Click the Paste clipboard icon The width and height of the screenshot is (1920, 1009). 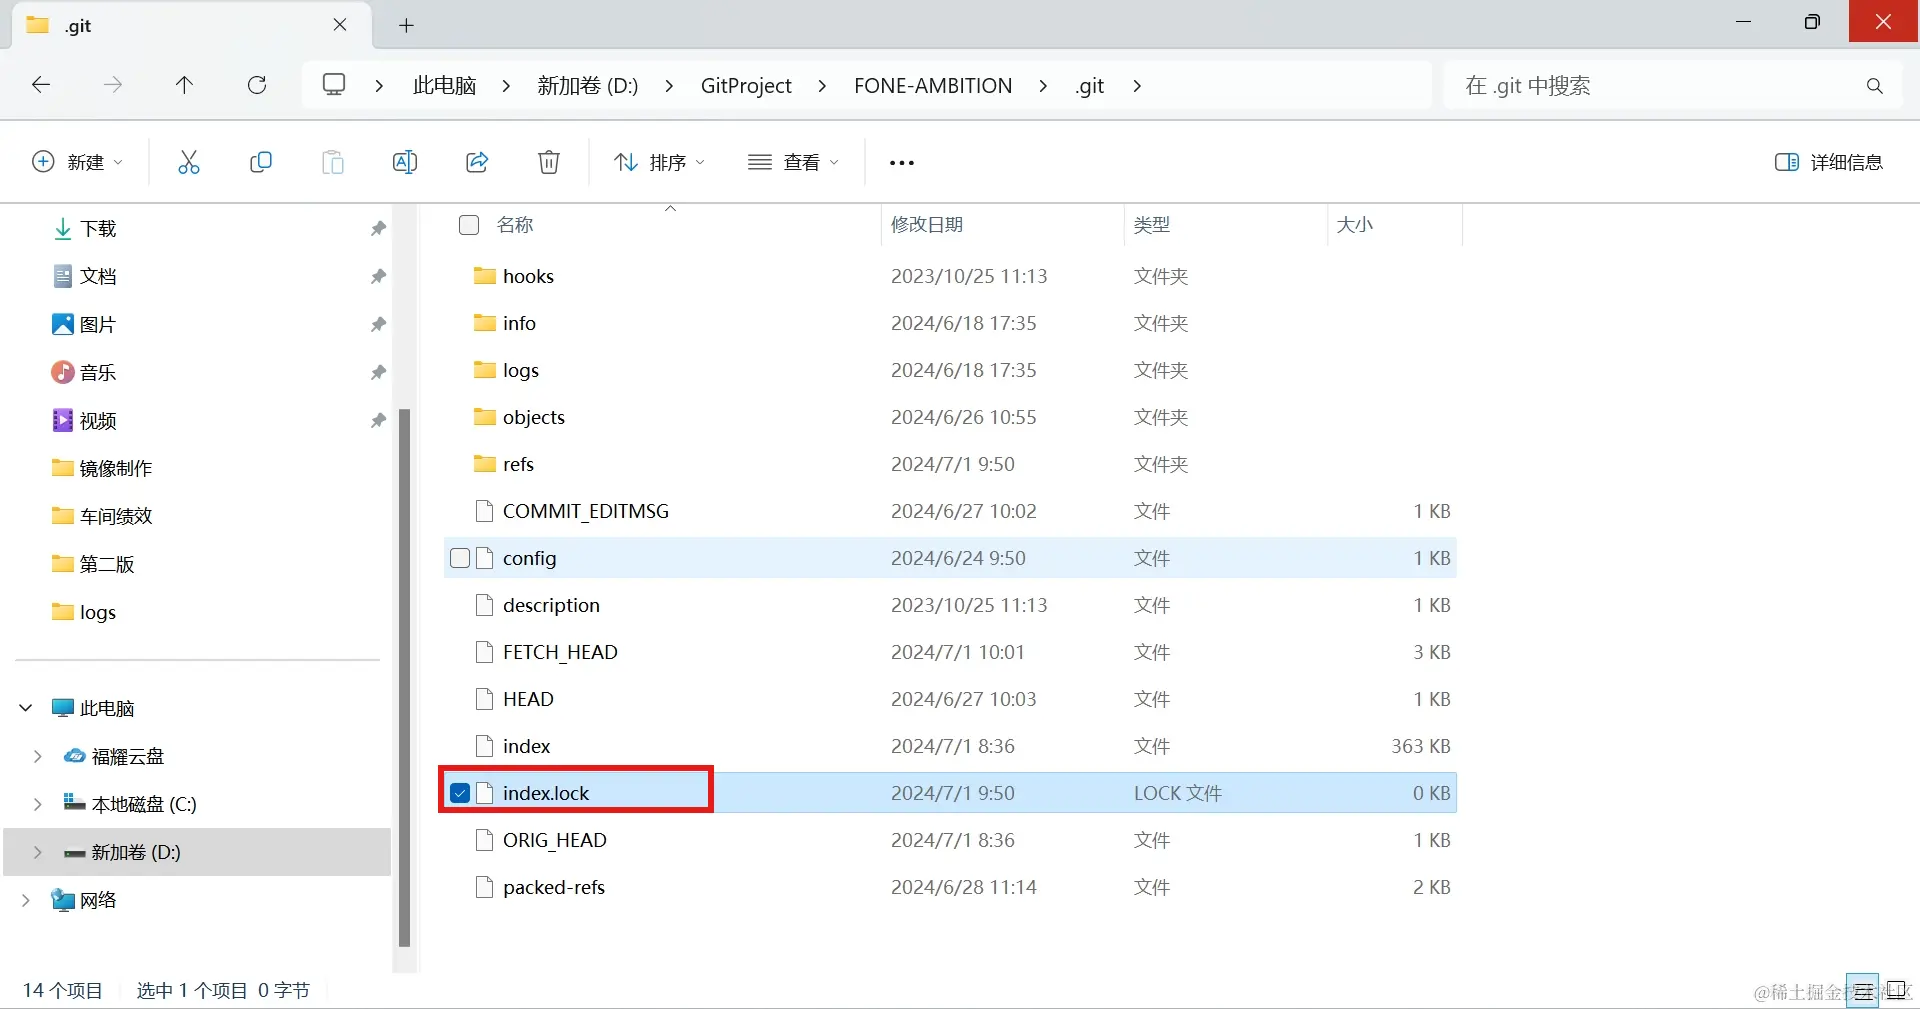tap(333, 162)
